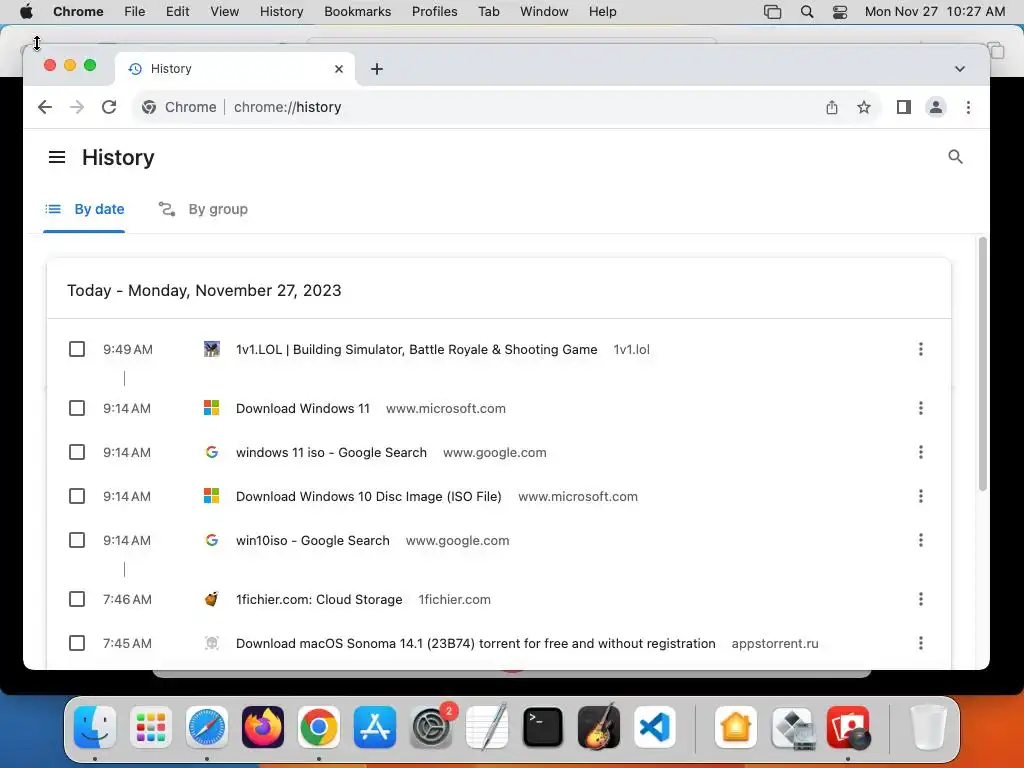Viewport: 1024px width, 768px height.
Task: Open windows 11 iso - Google Search link
Action: click(331, 453)
